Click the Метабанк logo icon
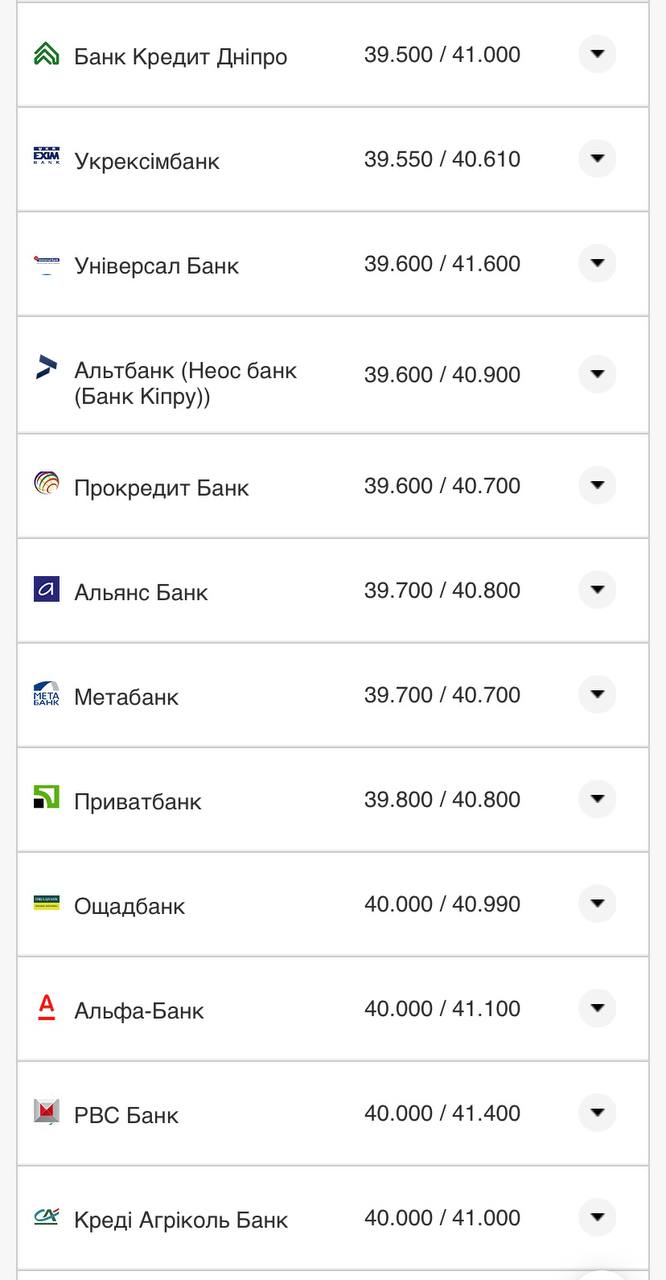Screen dimensions: 666x1280 (46, 694)
